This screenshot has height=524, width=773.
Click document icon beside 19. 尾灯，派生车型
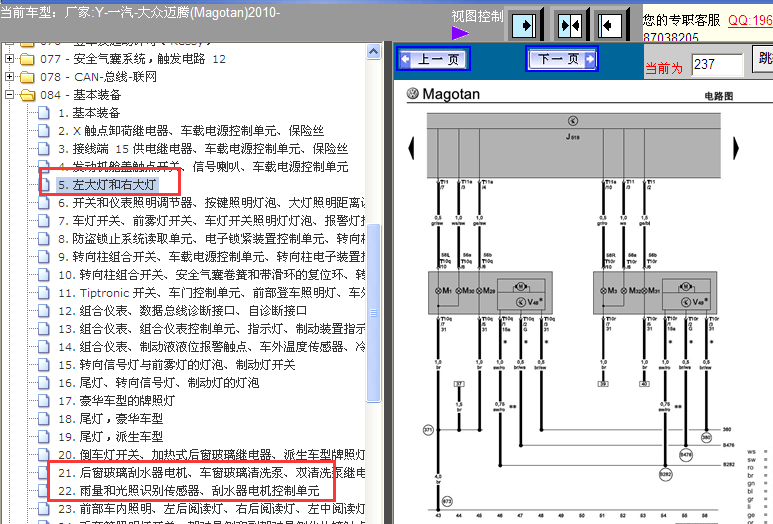point(44,437)
